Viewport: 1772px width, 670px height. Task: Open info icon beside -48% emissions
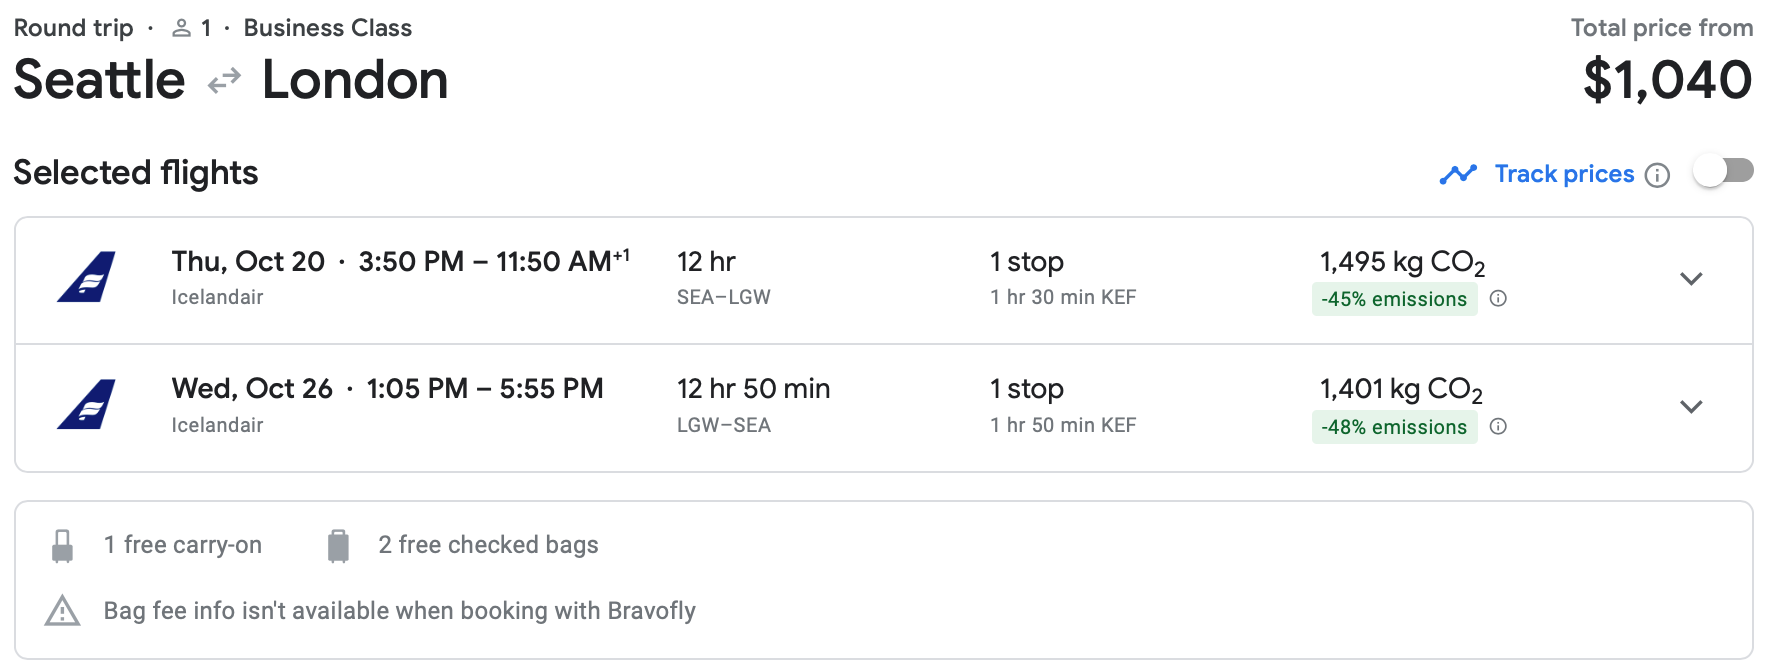point(1498,426)
